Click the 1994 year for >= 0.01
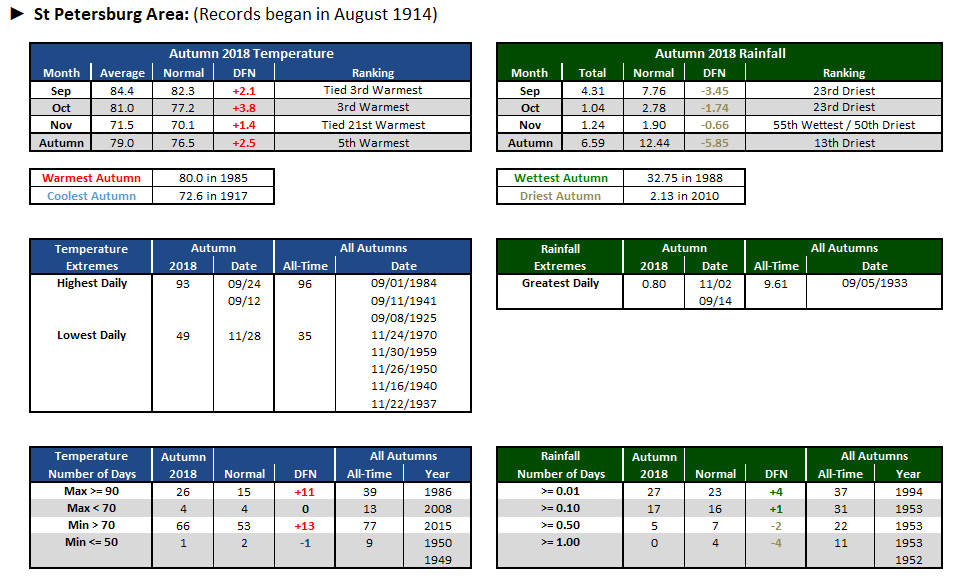The height and width of the screenshot is (586, 969). (x=908, y=492)
